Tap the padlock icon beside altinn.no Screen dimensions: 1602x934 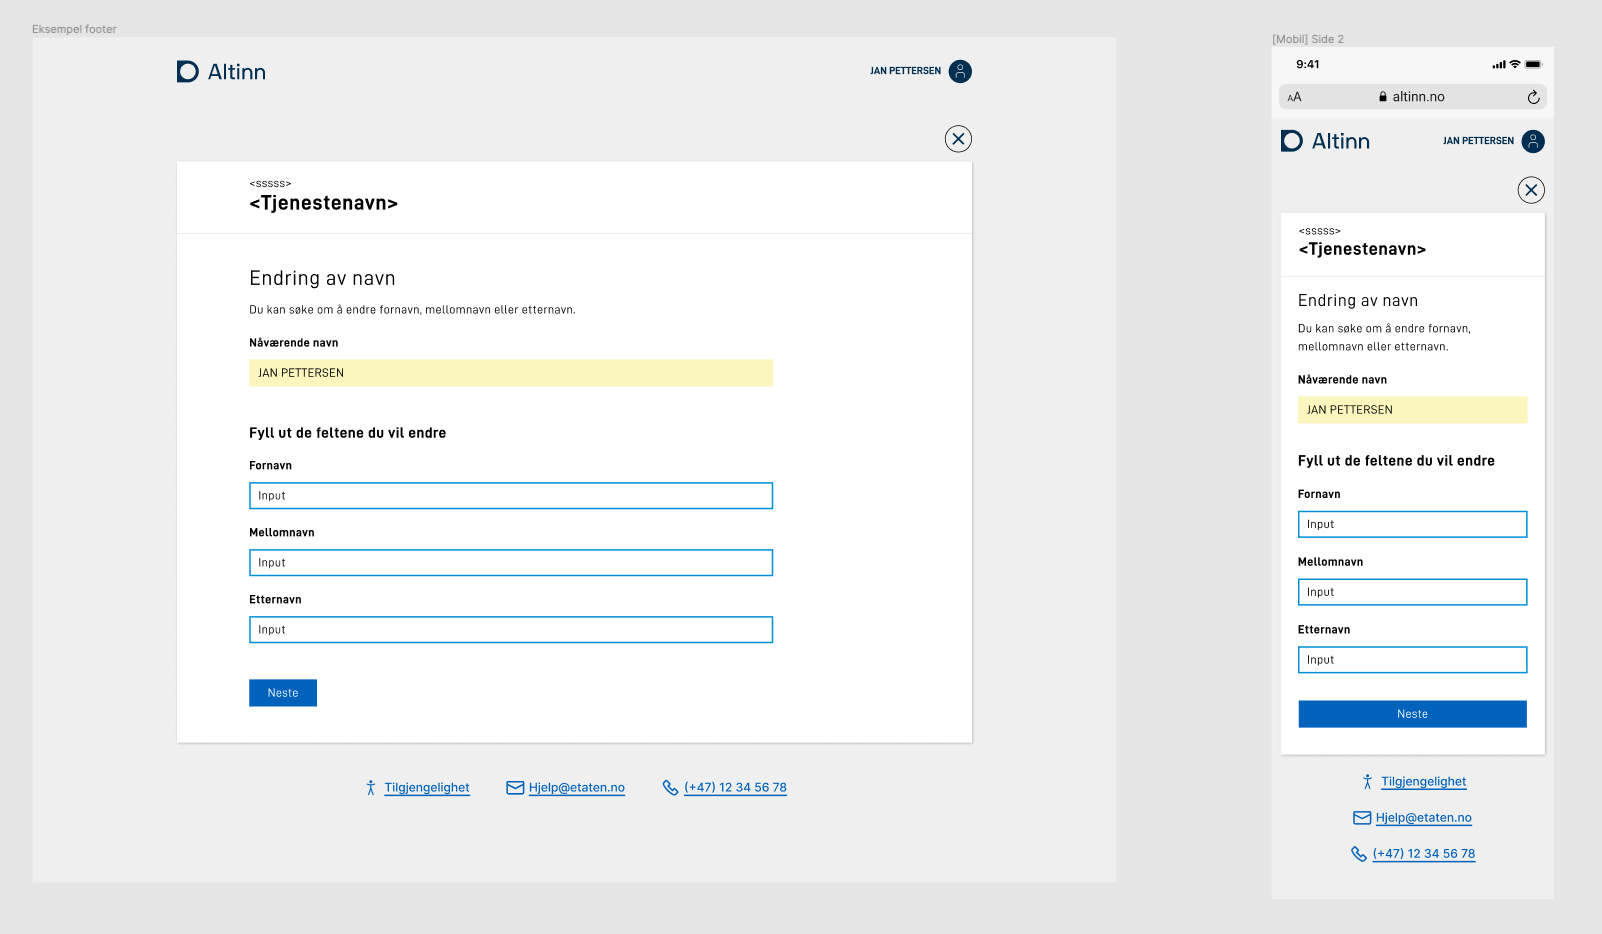(x=1381, y=96)
